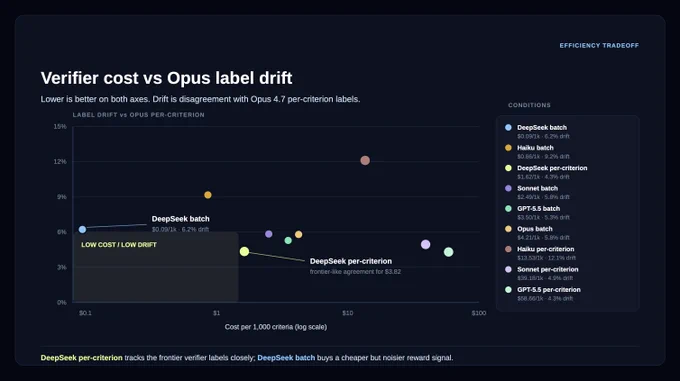Click the 'DeepSeek batch' callout inside the chart
The width and height of the screenshot is (680, 381).
click(x=180, y=219)
